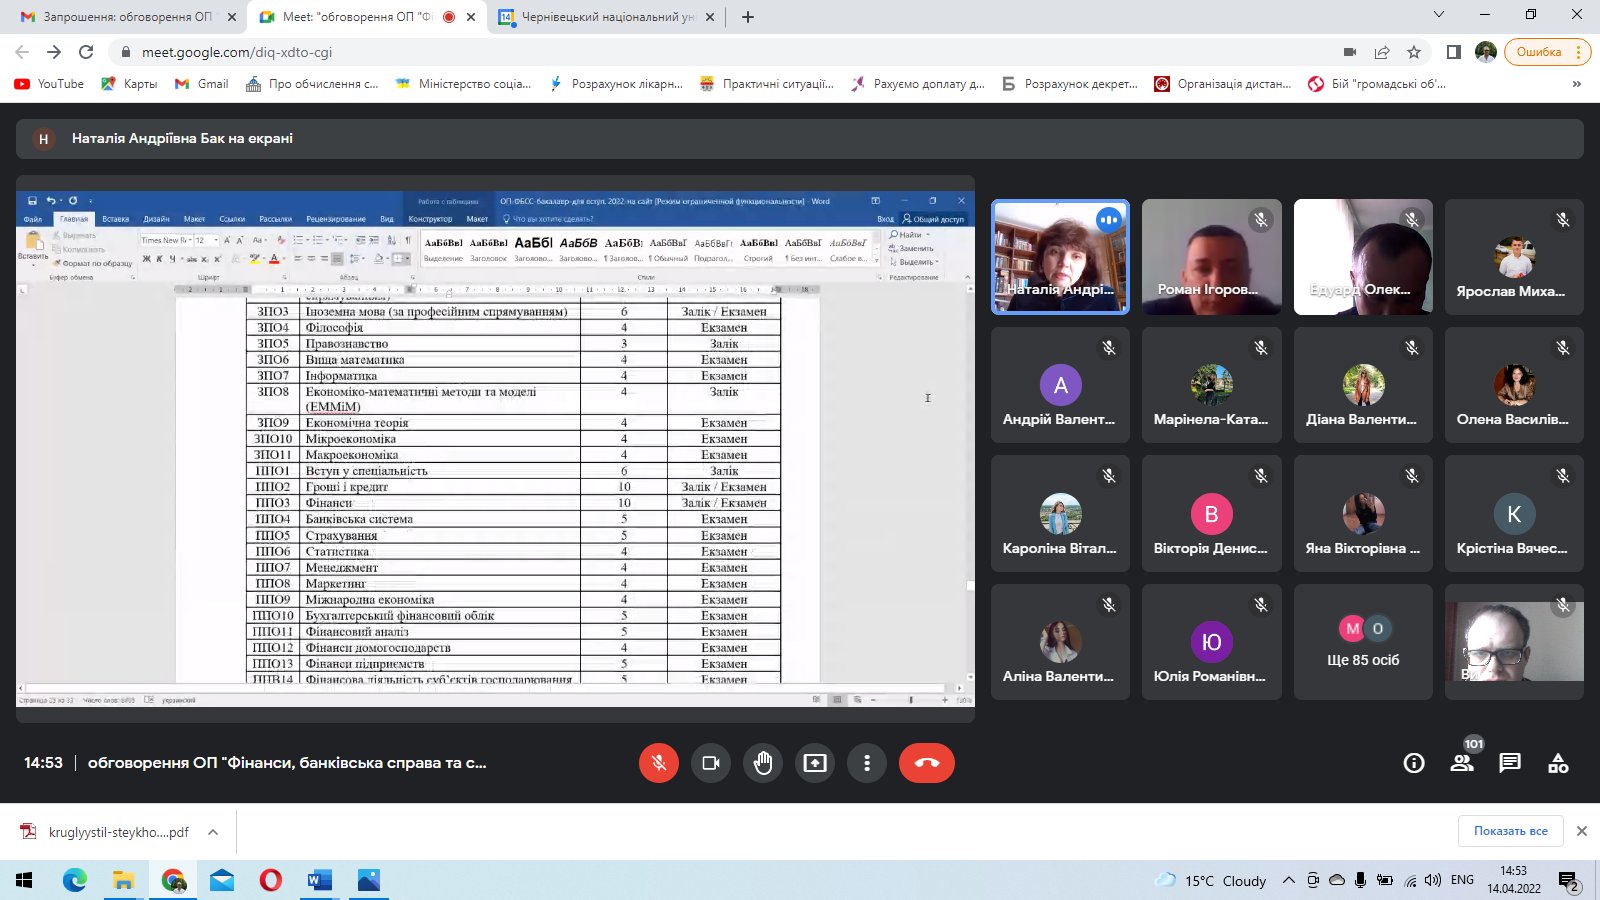Open the YouTube bookmark
Screen dimensions: 1600x900
pos(50,84)
